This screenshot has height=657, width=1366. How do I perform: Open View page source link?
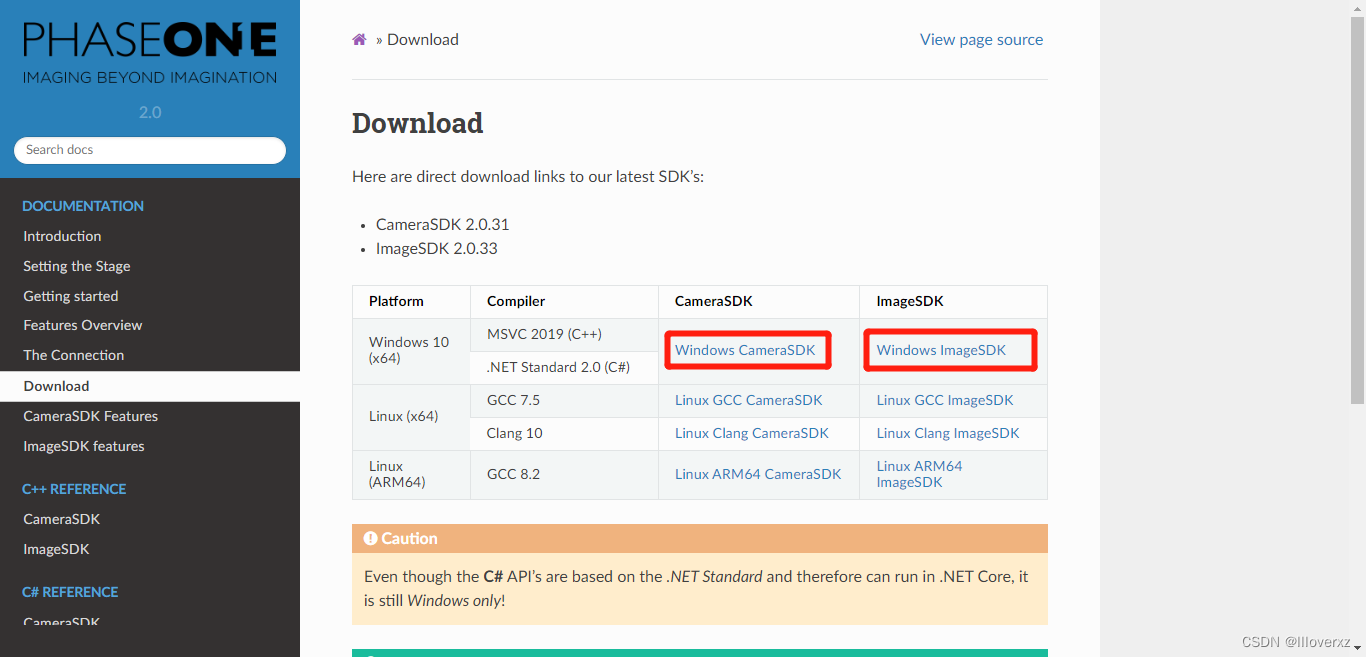click(981, 39)
